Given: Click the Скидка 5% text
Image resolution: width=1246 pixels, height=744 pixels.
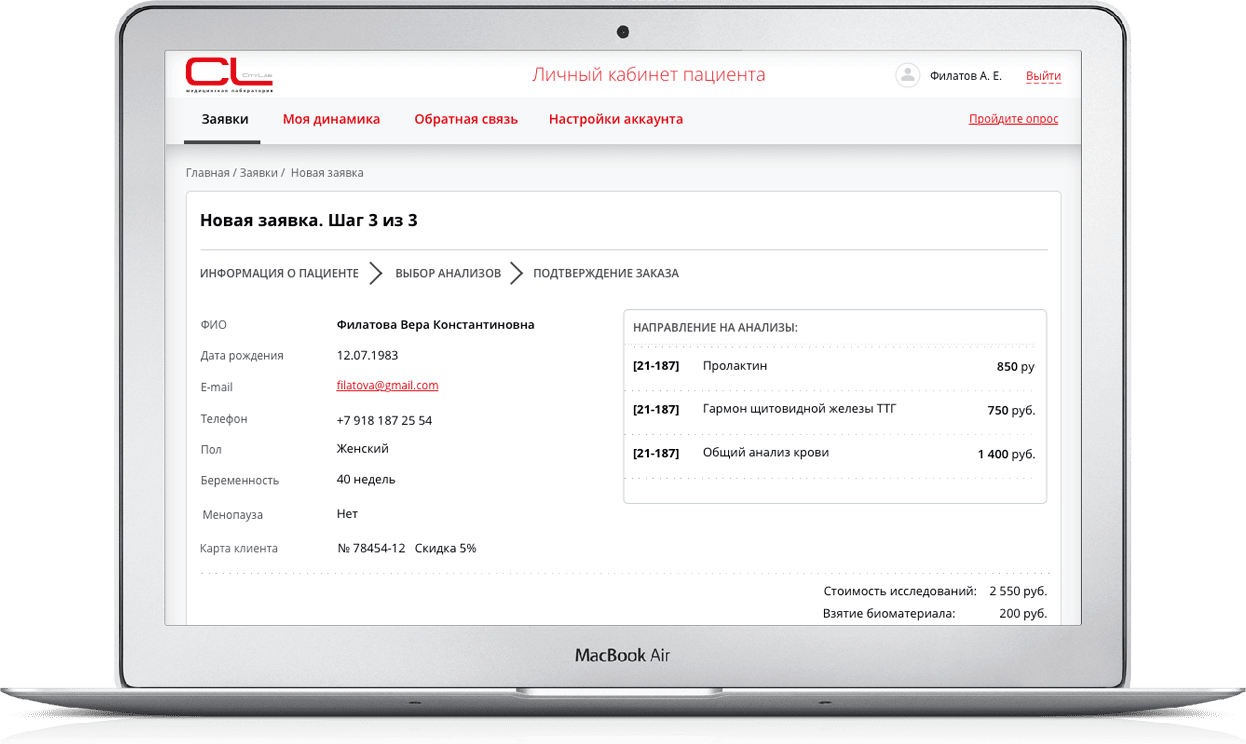Looking at the screenshot, I should tap(446, 548).
